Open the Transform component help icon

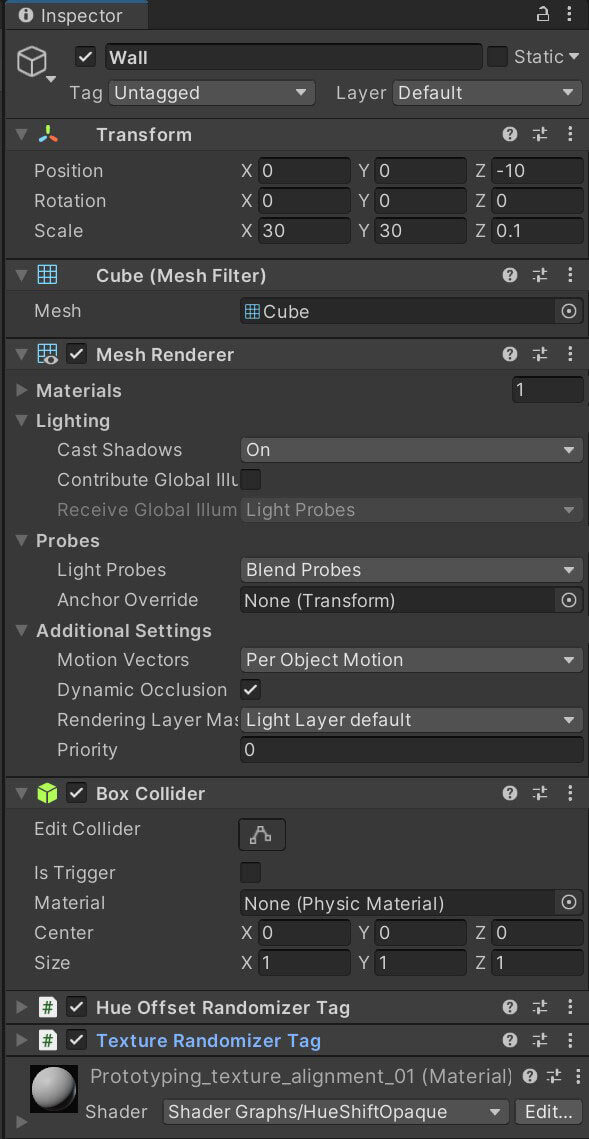[510, 134]
